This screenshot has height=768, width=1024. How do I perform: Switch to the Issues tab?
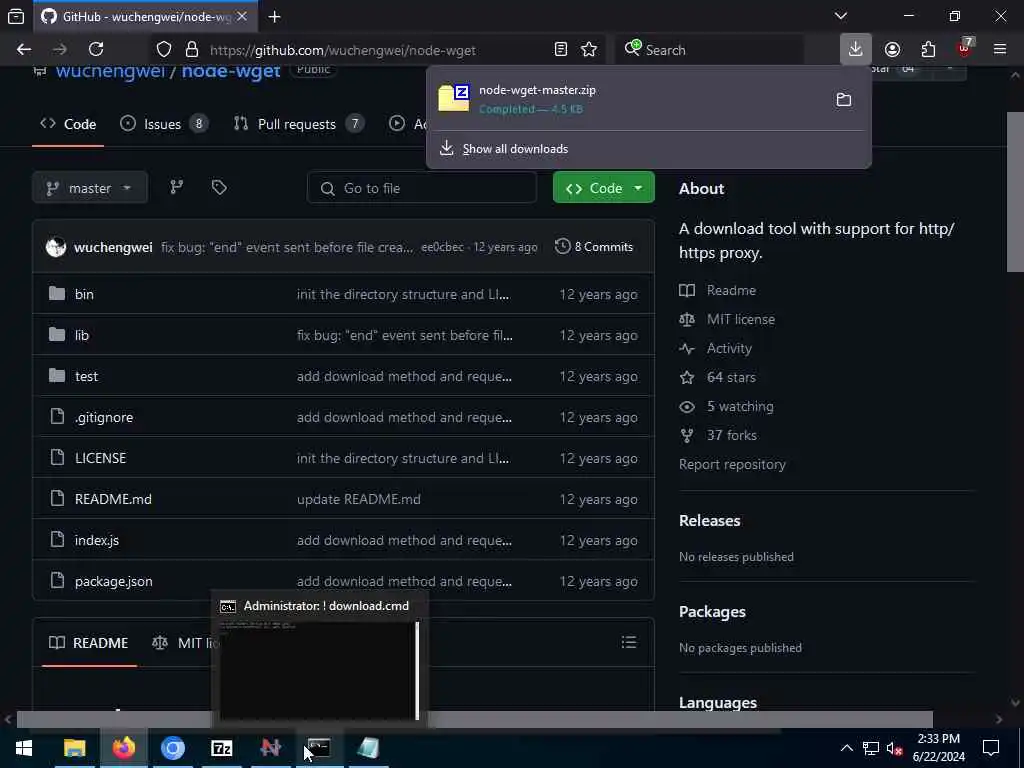tap(163, 124)
